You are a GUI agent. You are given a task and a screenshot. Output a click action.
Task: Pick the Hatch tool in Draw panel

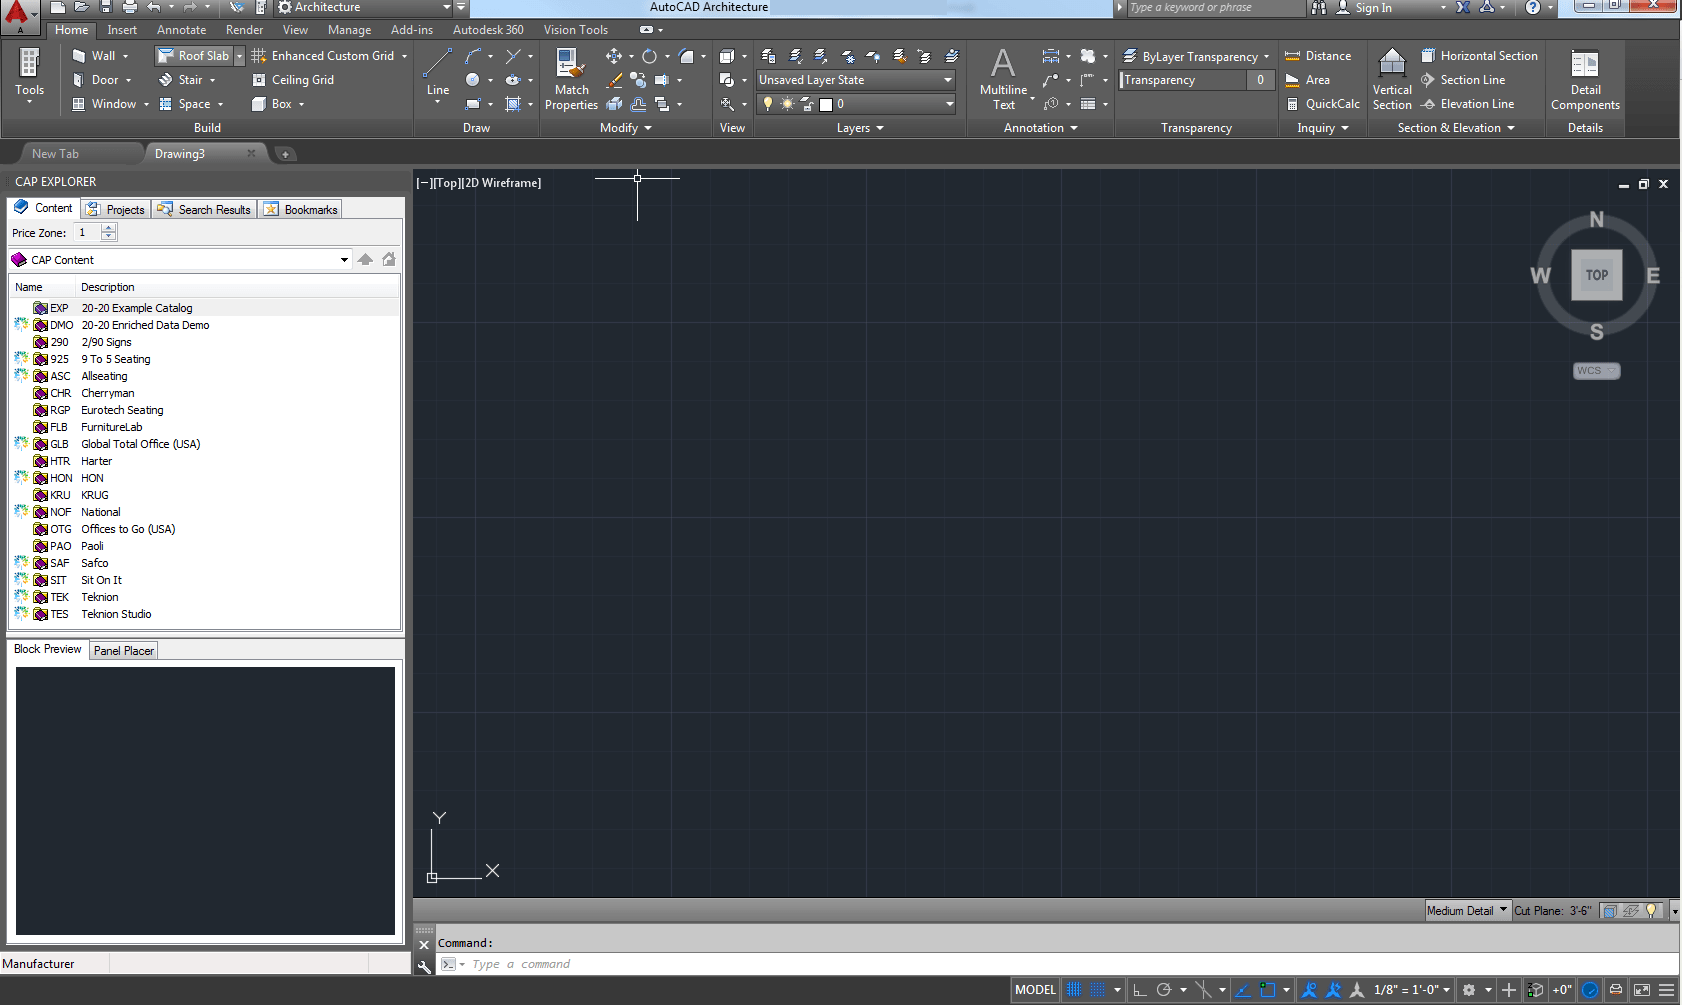point(513,104)
